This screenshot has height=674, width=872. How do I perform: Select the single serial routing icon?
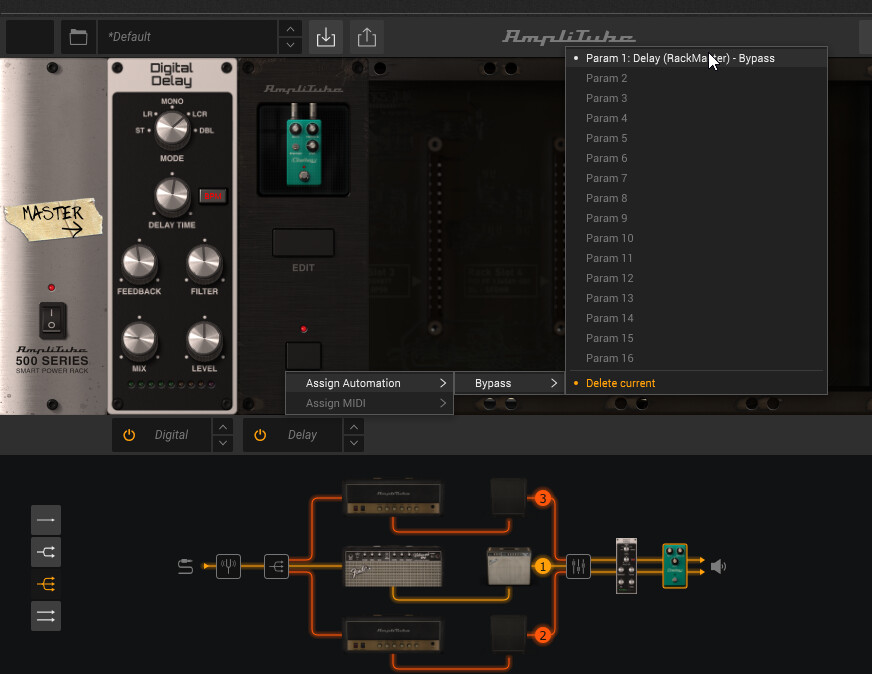46,520
